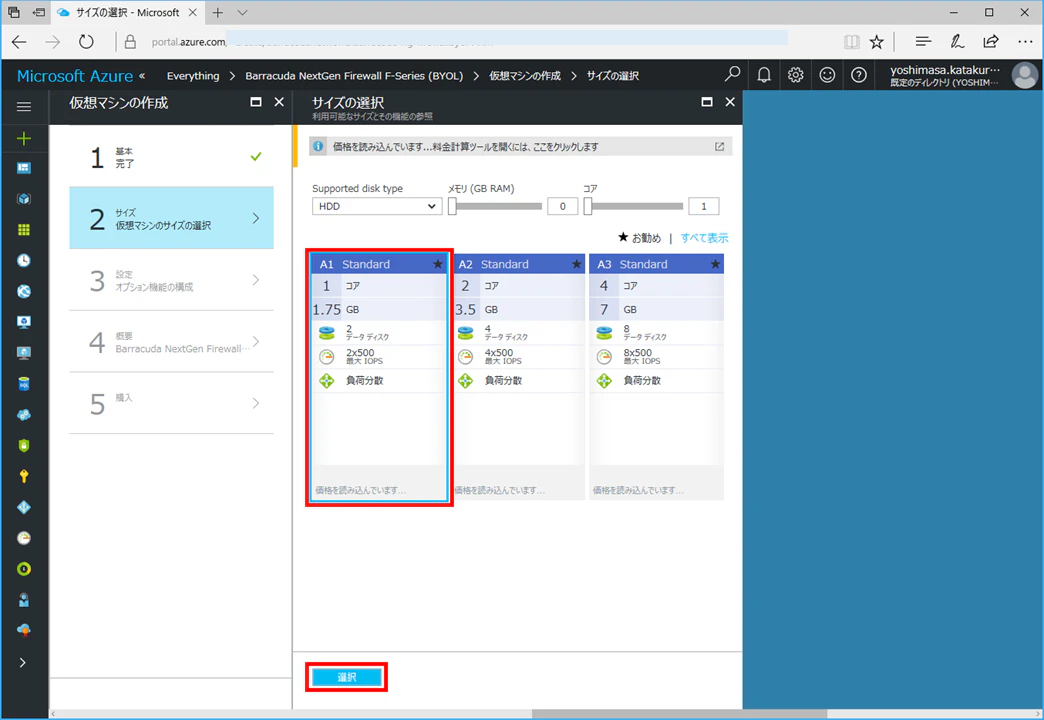The height and width of the screenshot is (720, 1044).
Task: Open the Supported disk type HDD dropdown
Action: [x=377, y=206]
